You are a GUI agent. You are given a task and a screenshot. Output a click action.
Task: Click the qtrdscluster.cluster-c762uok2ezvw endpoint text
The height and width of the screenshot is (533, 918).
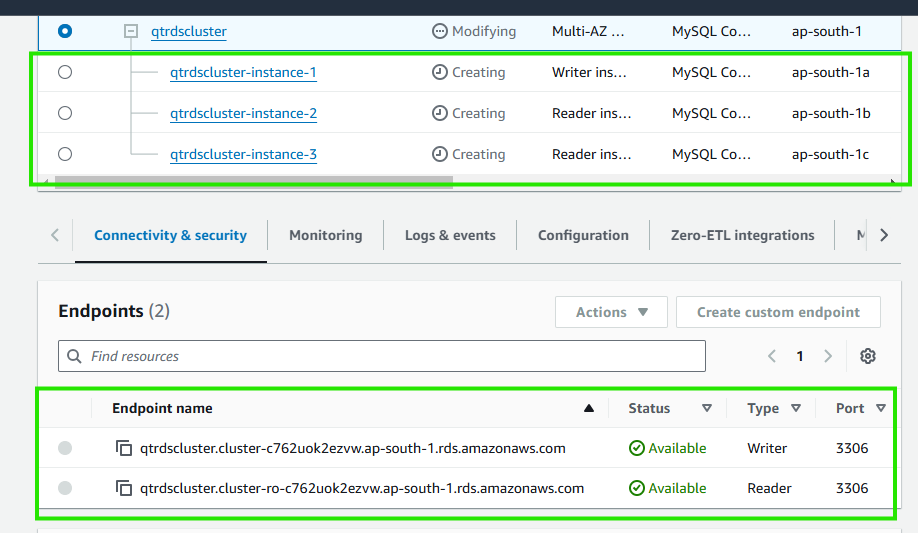[x=352, y=448]
